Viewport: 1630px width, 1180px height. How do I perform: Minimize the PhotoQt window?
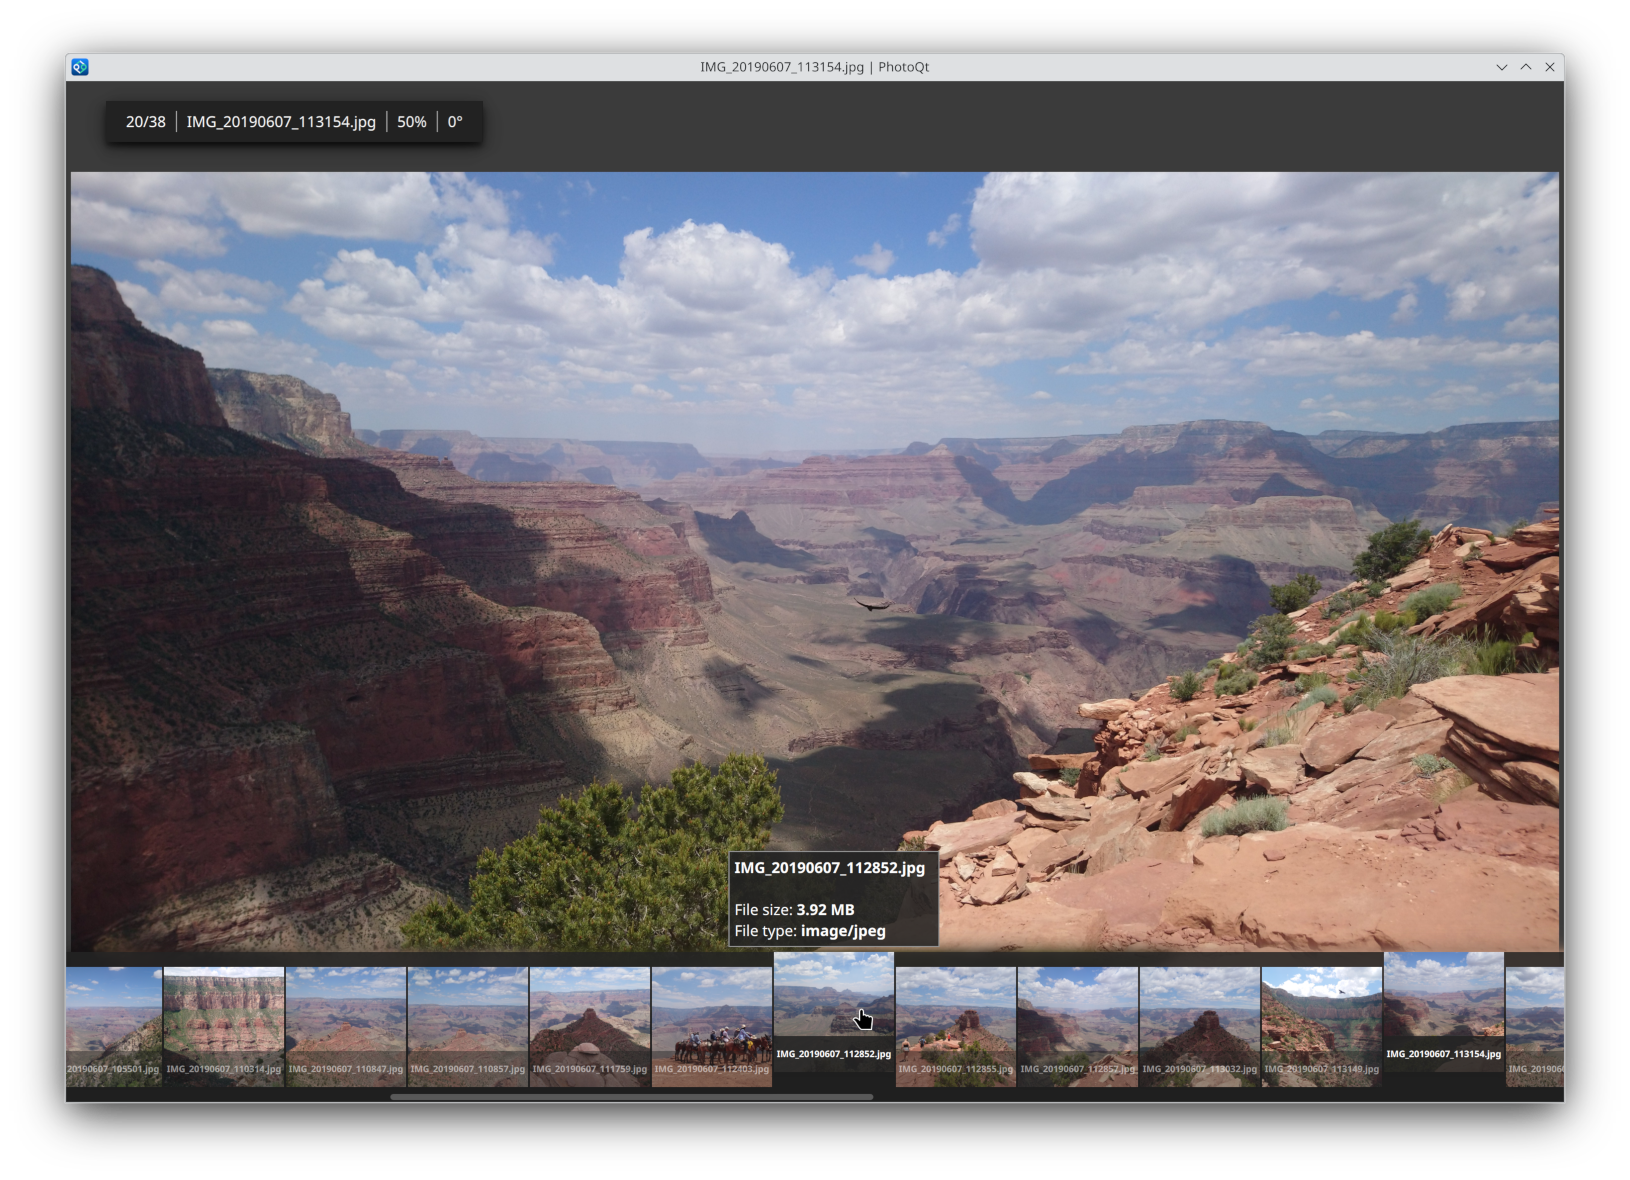(x=1501, y=67)
